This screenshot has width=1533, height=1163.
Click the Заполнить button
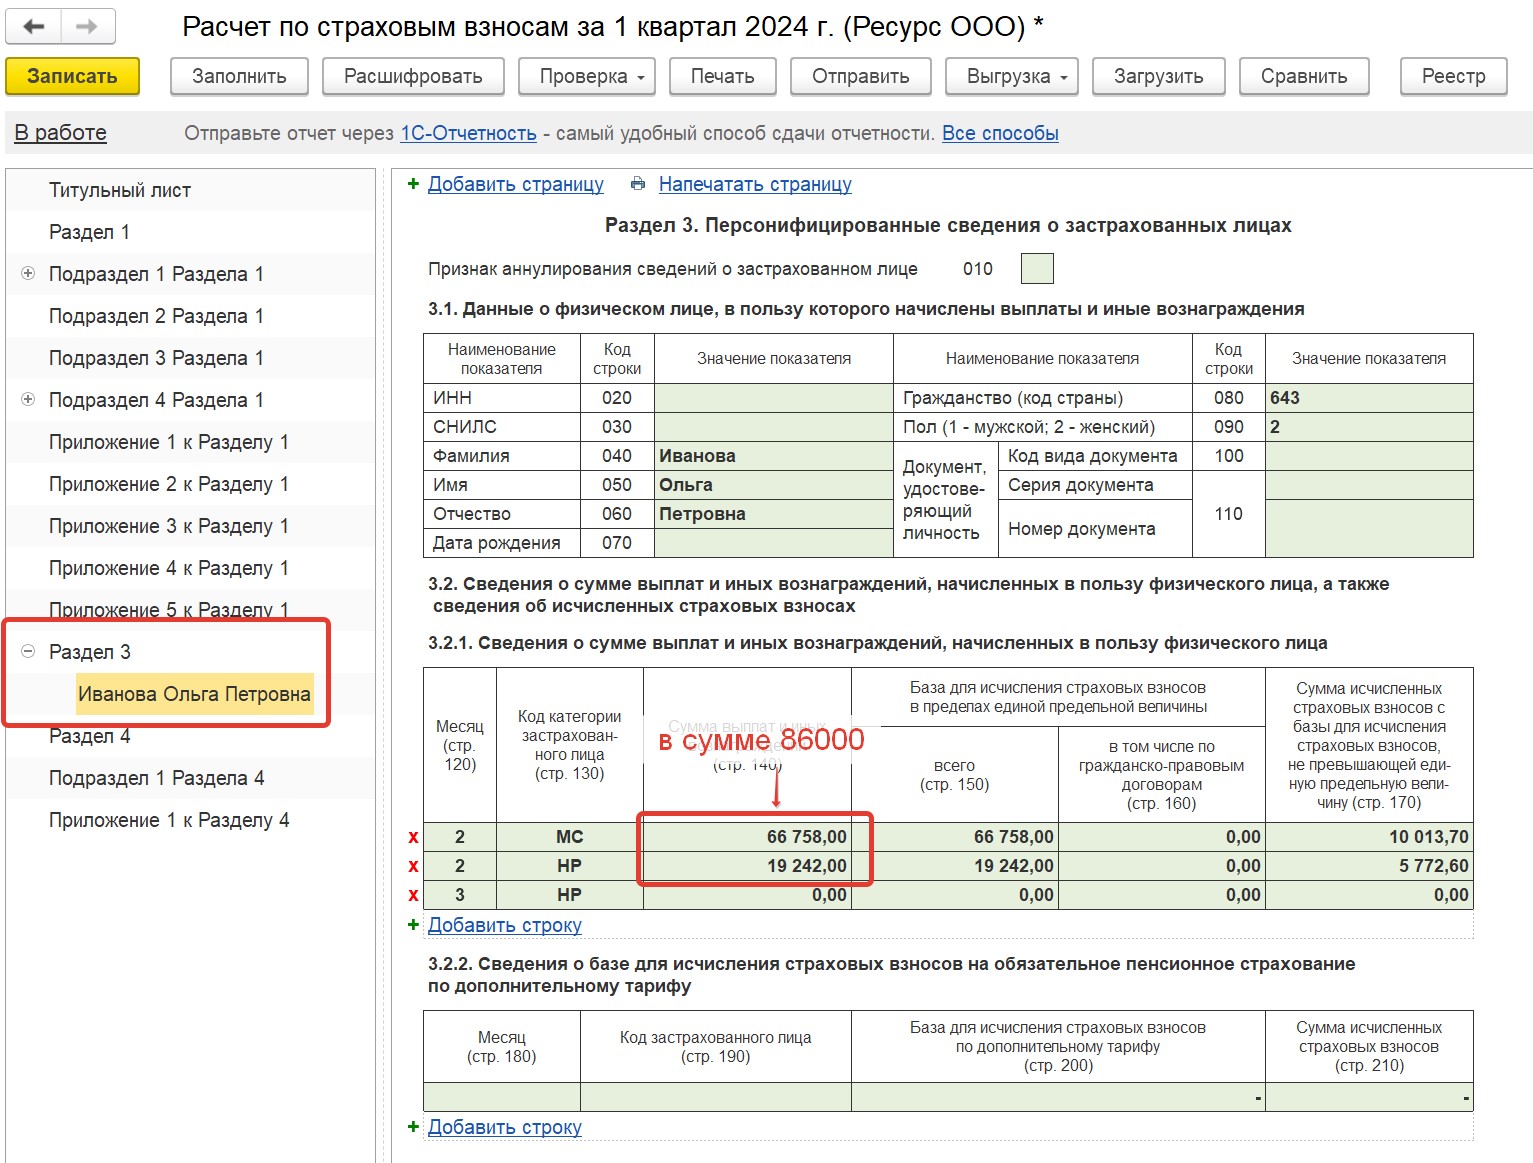pos(239,76)
